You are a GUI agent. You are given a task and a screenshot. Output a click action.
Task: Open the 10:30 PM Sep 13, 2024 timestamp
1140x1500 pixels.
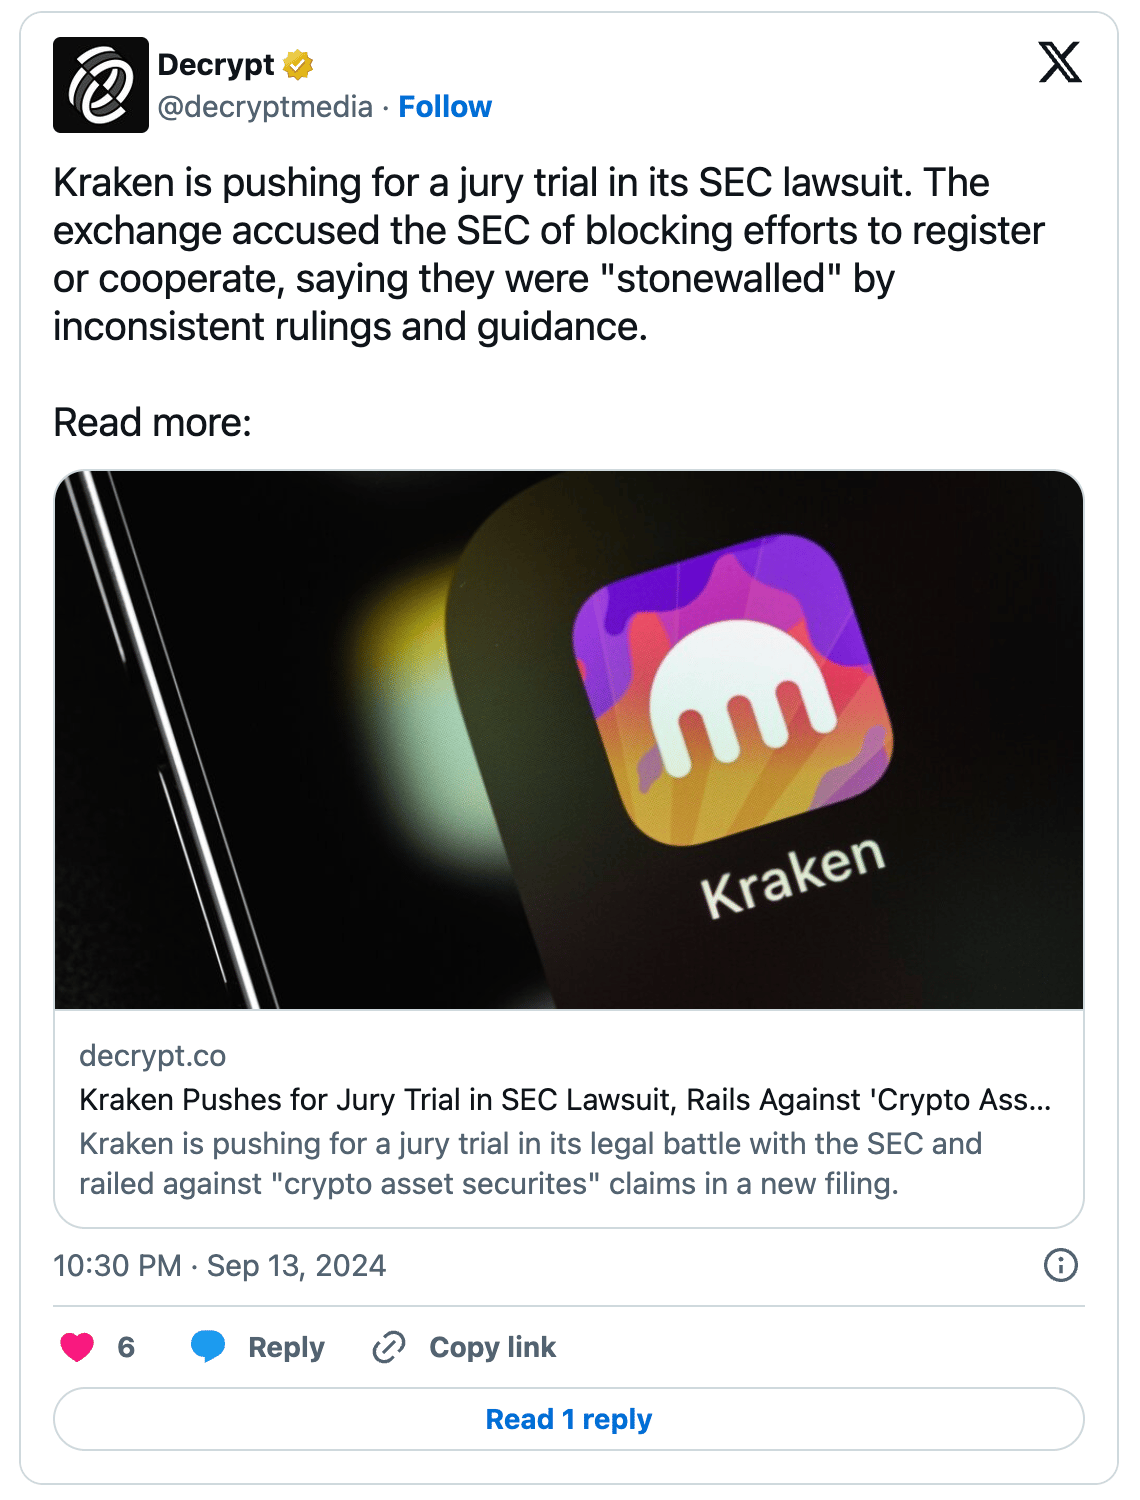pyautogui.click(x=219, y=1266)
